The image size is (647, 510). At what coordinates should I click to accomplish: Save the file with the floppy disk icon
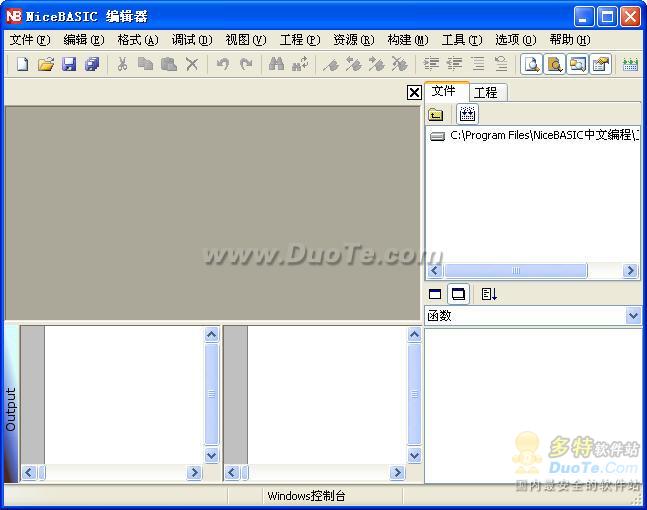point(69,64)
